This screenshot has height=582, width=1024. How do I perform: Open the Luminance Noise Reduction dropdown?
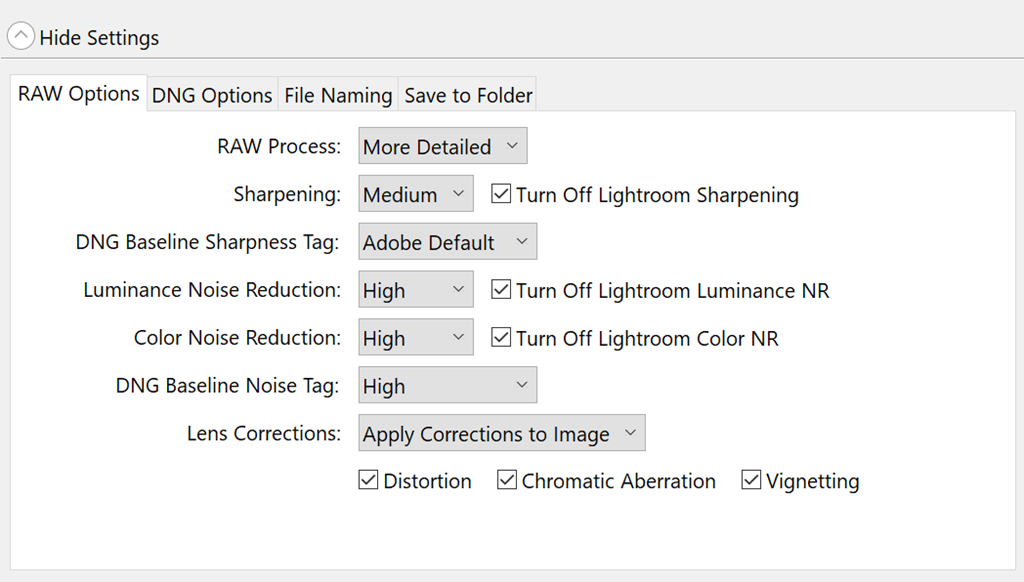tap(416, 290)
